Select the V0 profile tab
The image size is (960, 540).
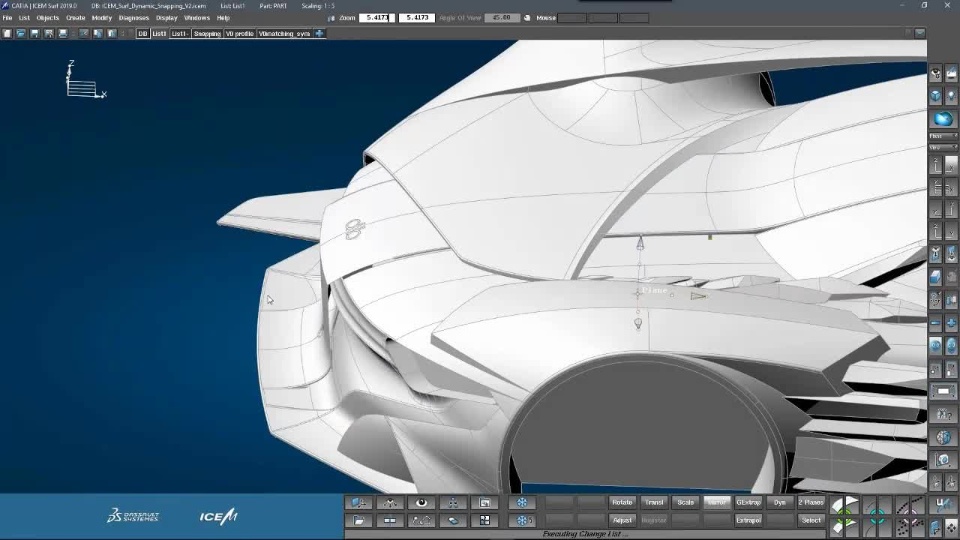(239, 34)
